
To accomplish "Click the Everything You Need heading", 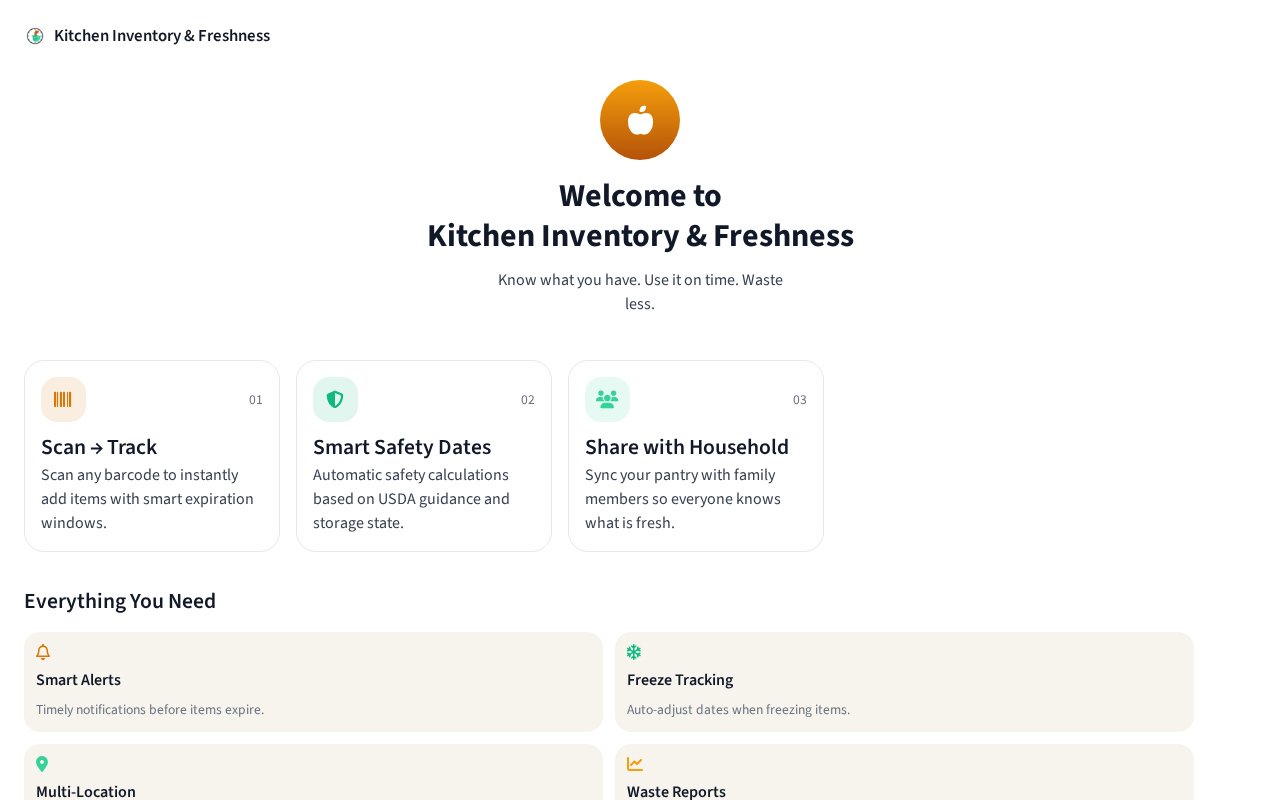I will (x=120, y=601).
